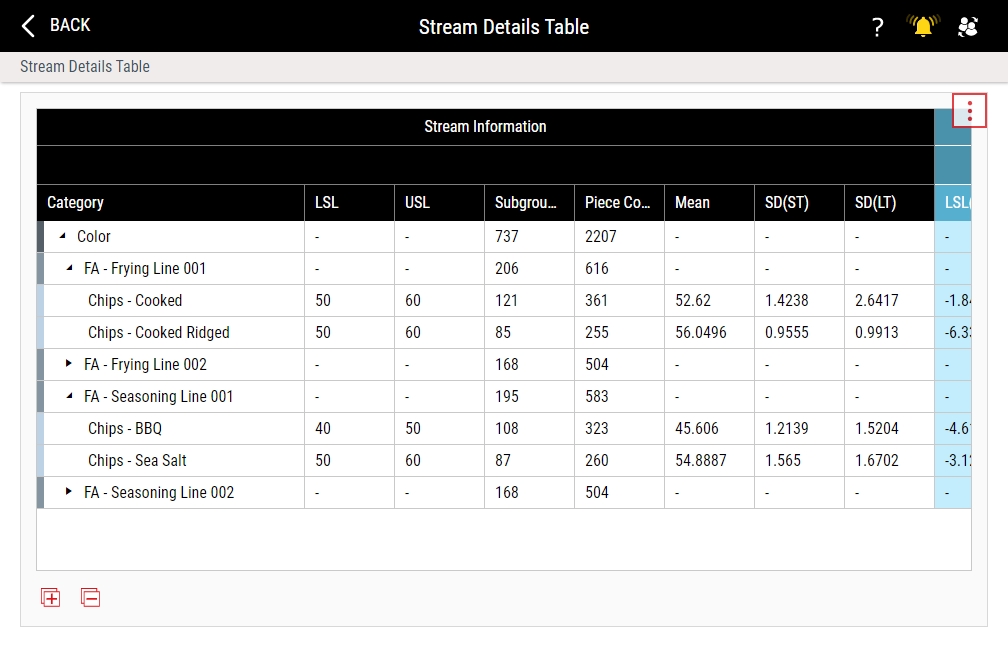Click the collapse all rows icon
Viewport: 1008px width, 648px height.
point(90,597)
